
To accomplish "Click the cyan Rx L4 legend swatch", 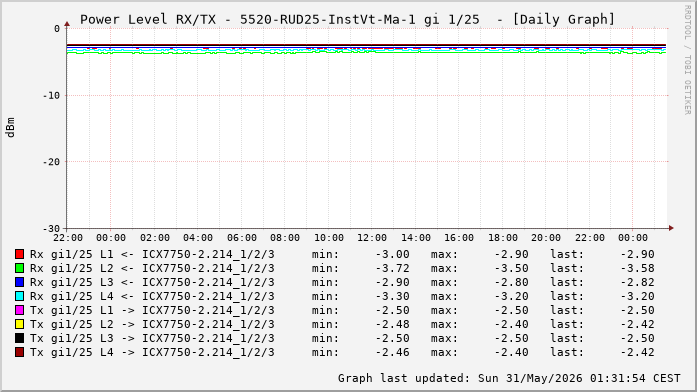I will [19, 296].
